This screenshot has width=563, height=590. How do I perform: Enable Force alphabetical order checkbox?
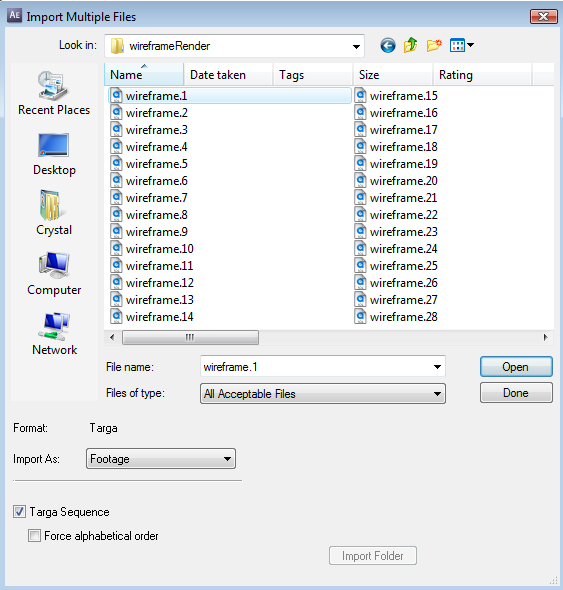[x=34, y=535]
